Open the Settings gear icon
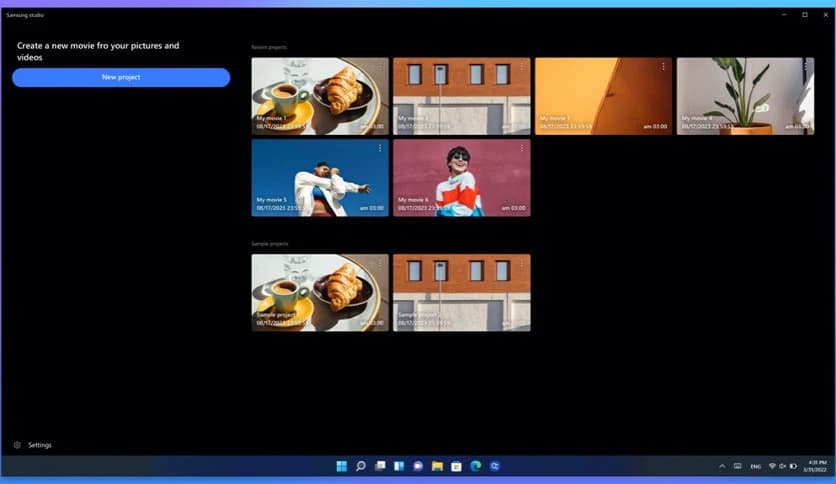Viewport: 836px width, 484px height. pyautogui.click(x=17, y=445)
